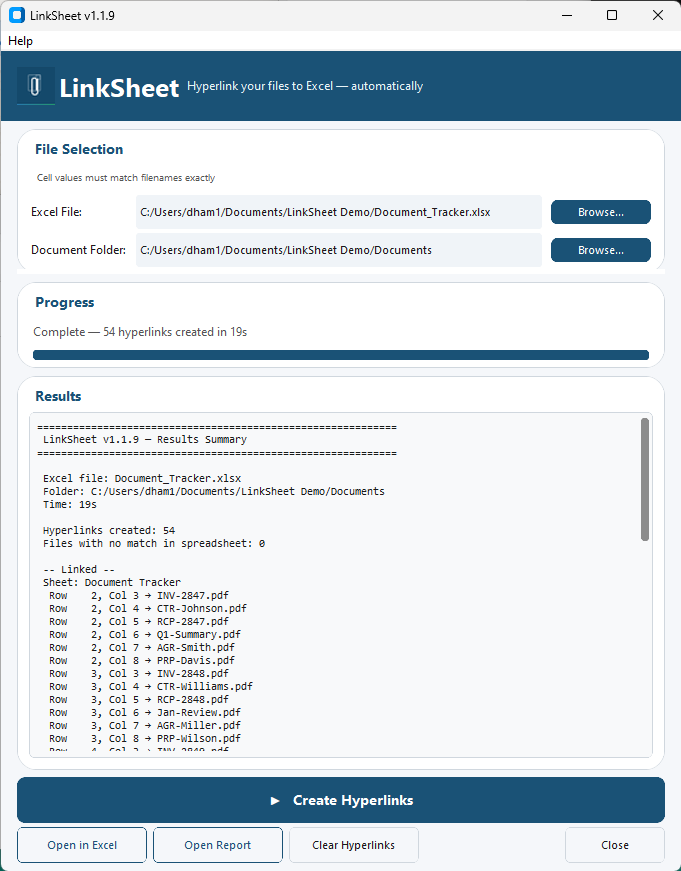Click the 'LinkSheet v1.1.9 — Results Summary' heading
Screen dimensions: 681x871
pos(144,439)
